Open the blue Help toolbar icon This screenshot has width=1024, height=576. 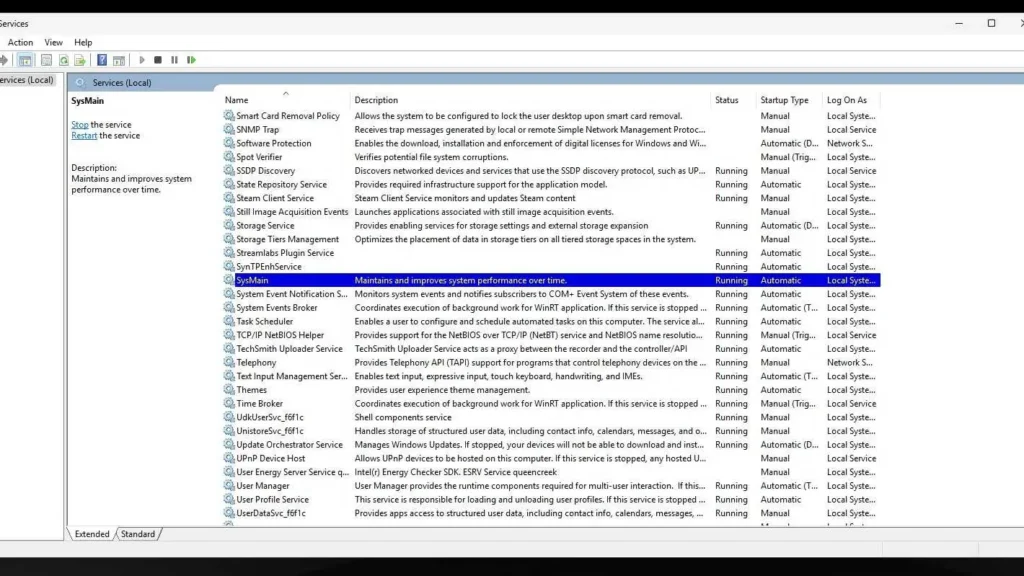pyautogui.click(x=102, y=60)
